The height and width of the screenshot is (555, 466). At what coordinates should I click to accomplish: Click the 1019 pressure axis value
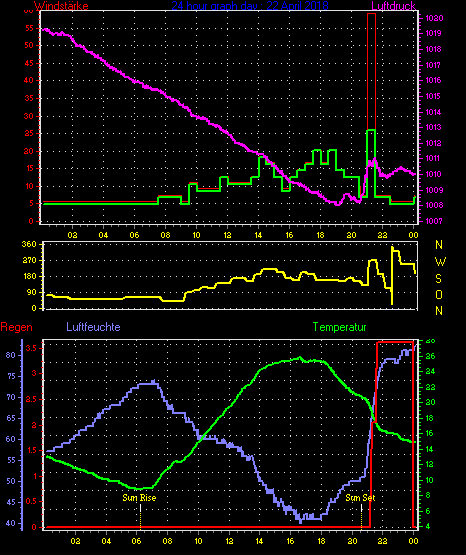(433, 34)
